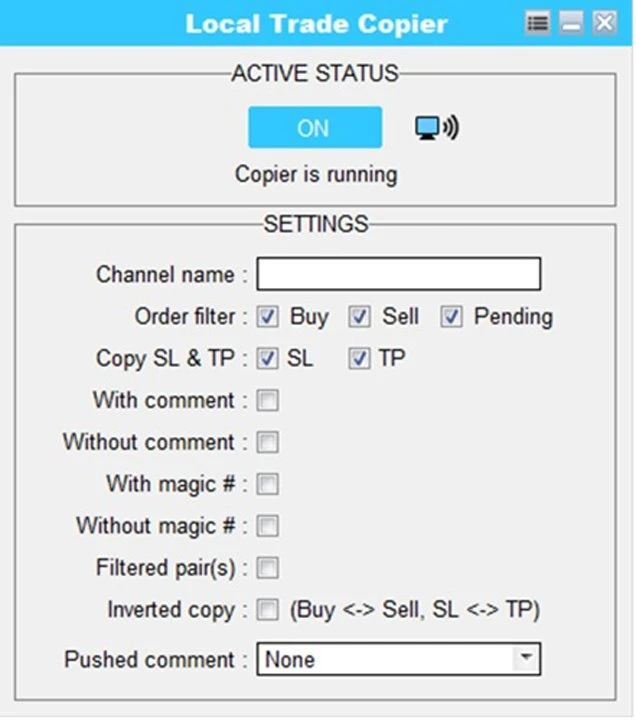Click the Pushed comment dropdown arrow
Viewport: 636px width, 720px height.
point(524,660)
